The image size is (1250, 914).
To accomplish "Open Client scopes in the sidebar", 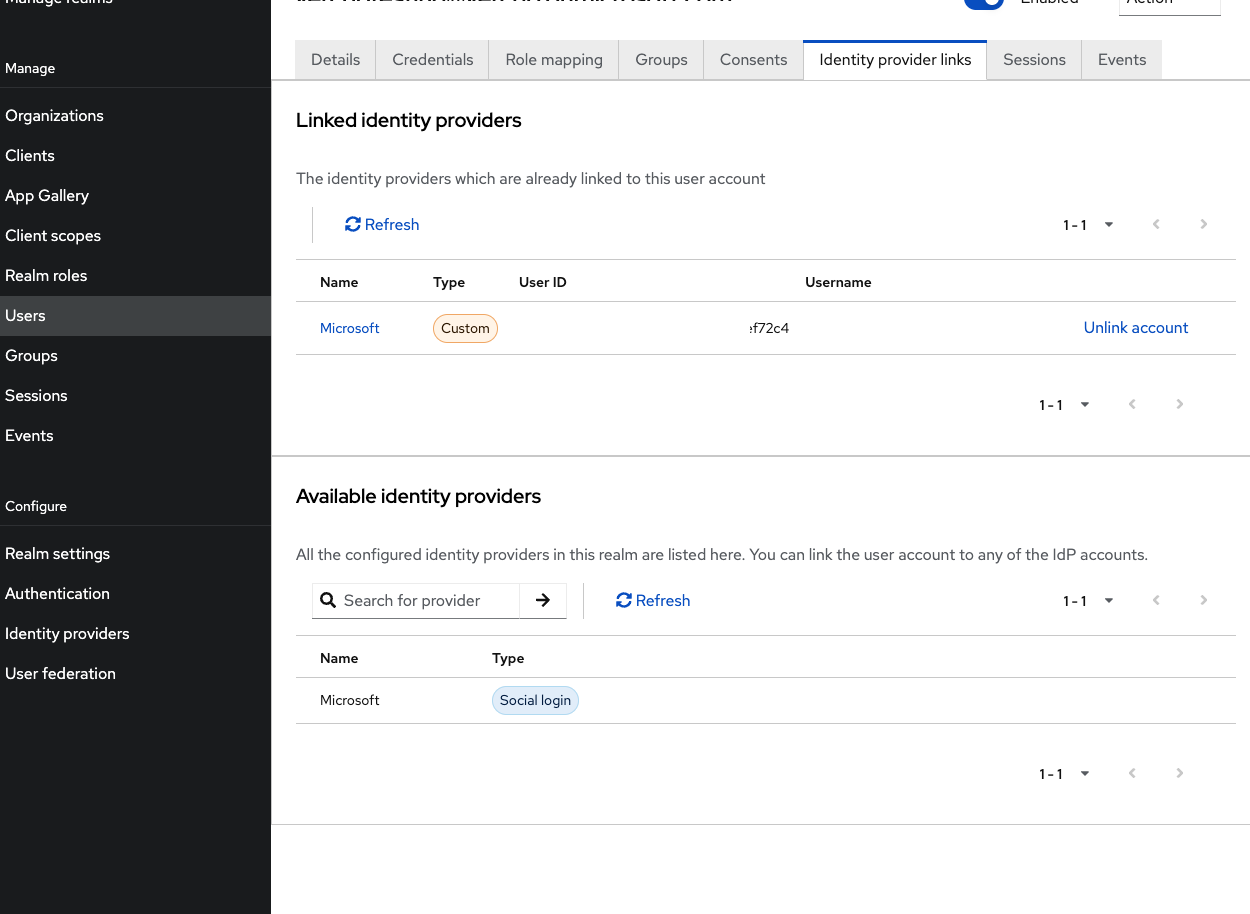I will [x=135, y=236].
